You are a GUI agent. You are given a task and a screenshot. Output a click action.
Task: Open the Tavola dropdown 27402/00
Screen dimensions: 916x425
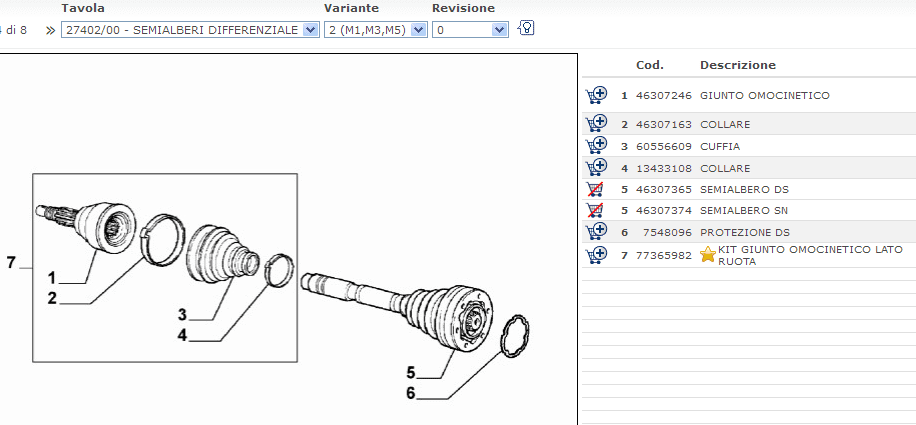(190, 30)
